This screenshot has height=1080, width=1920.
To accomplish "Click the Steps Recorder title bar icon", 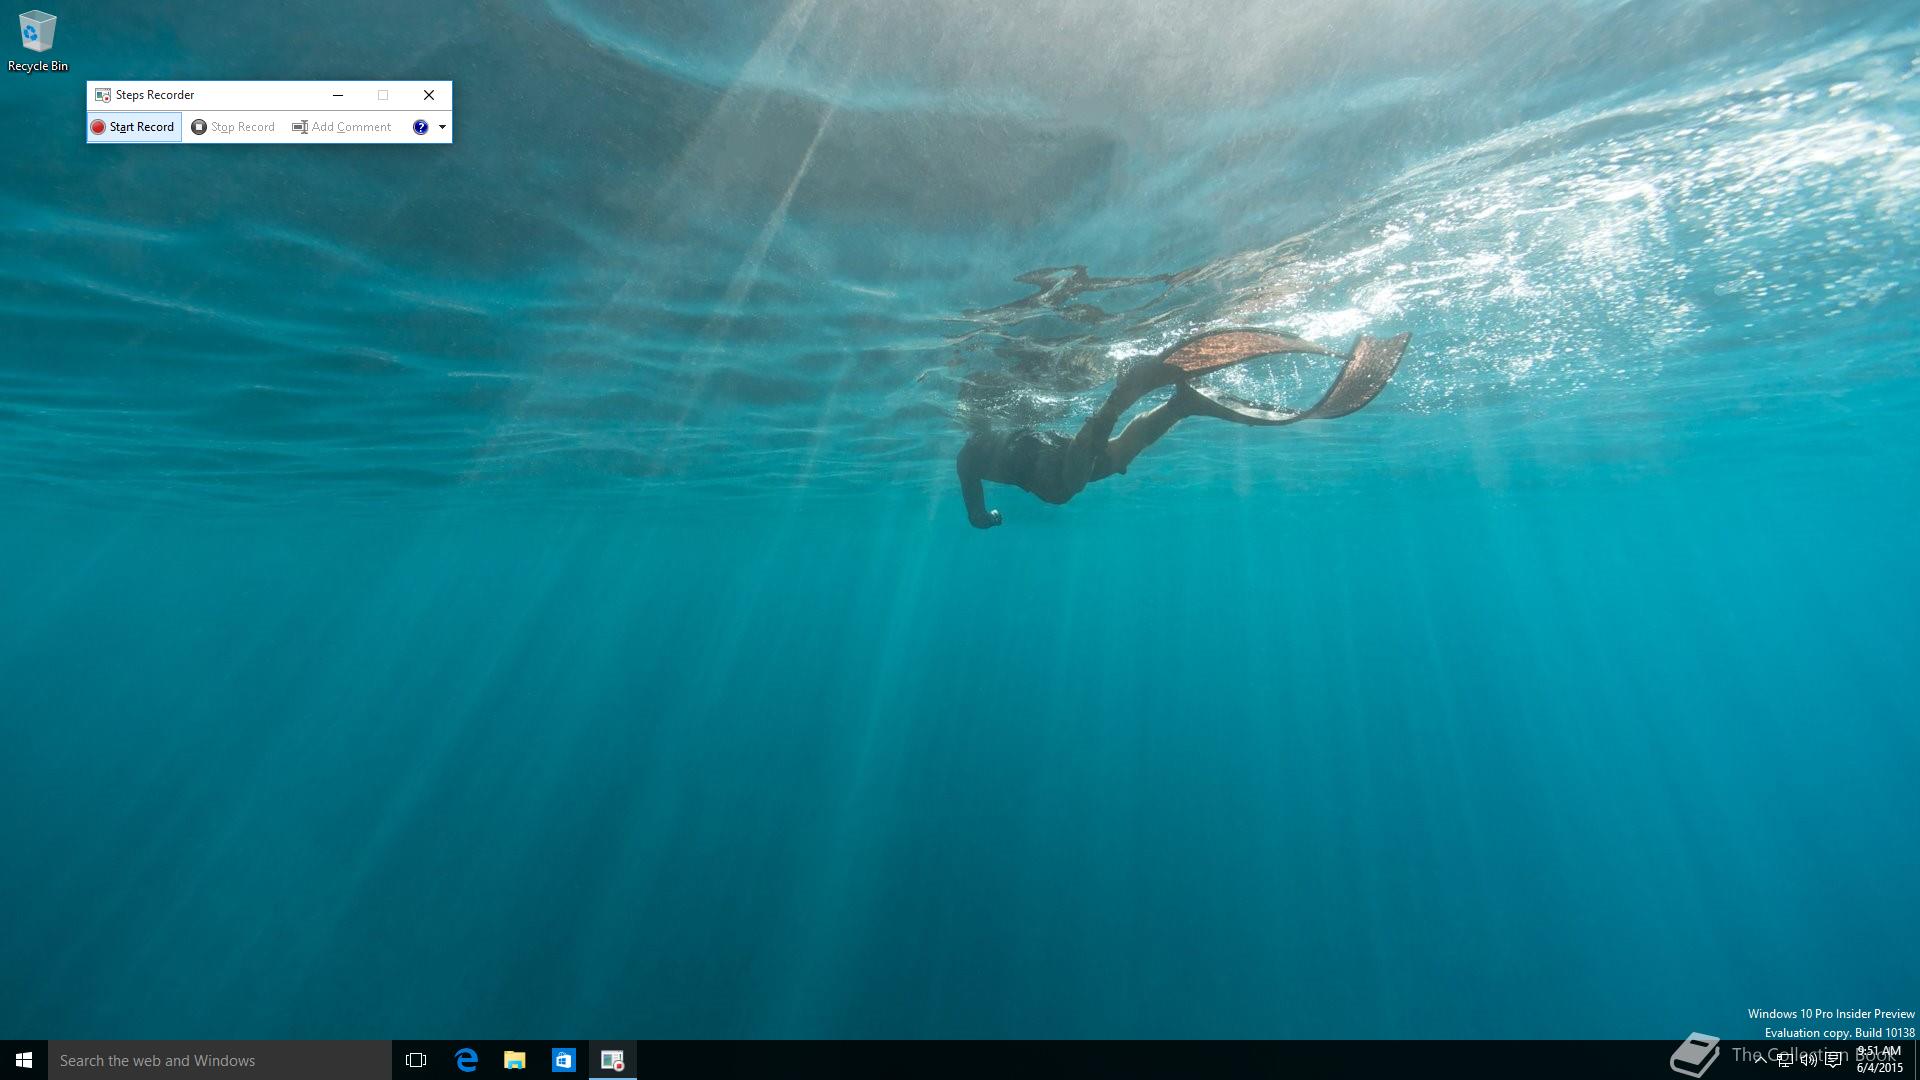I will pos(102,95).
